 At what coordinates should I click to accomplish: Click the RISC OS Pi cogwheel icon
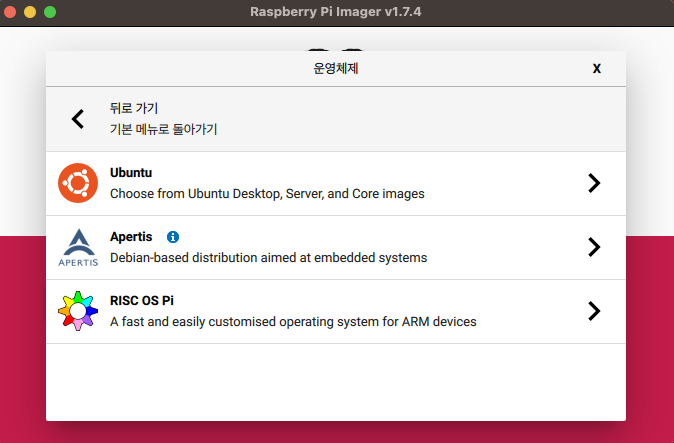(x=78, y=311)
